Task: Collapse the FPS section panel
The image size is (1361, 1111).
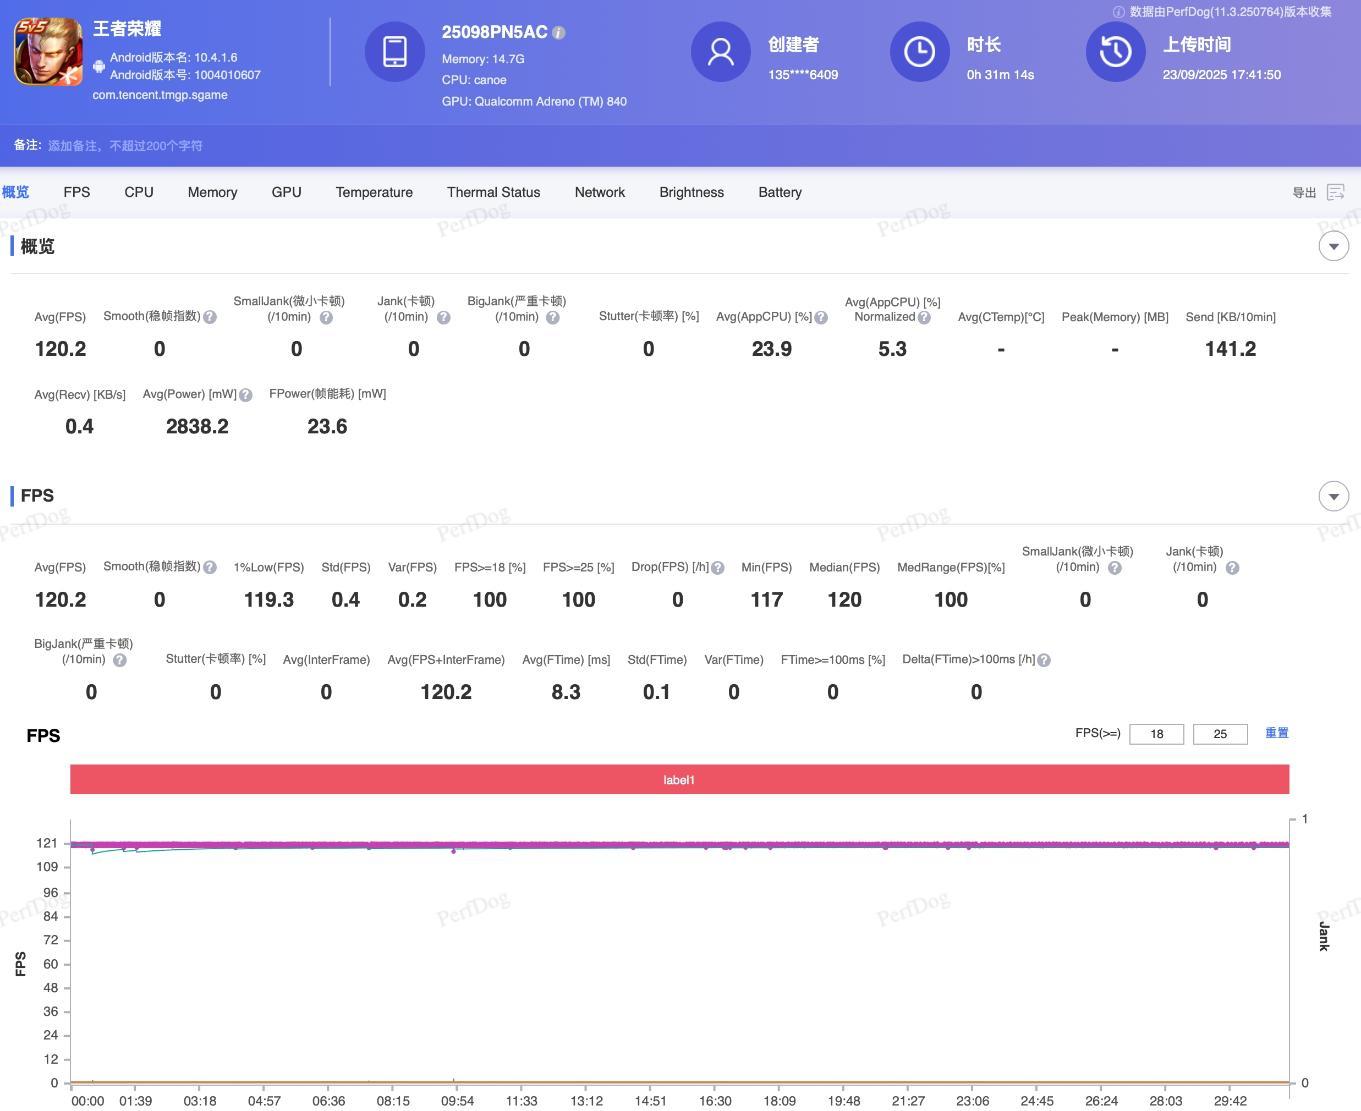Action: pos(1333,496)
